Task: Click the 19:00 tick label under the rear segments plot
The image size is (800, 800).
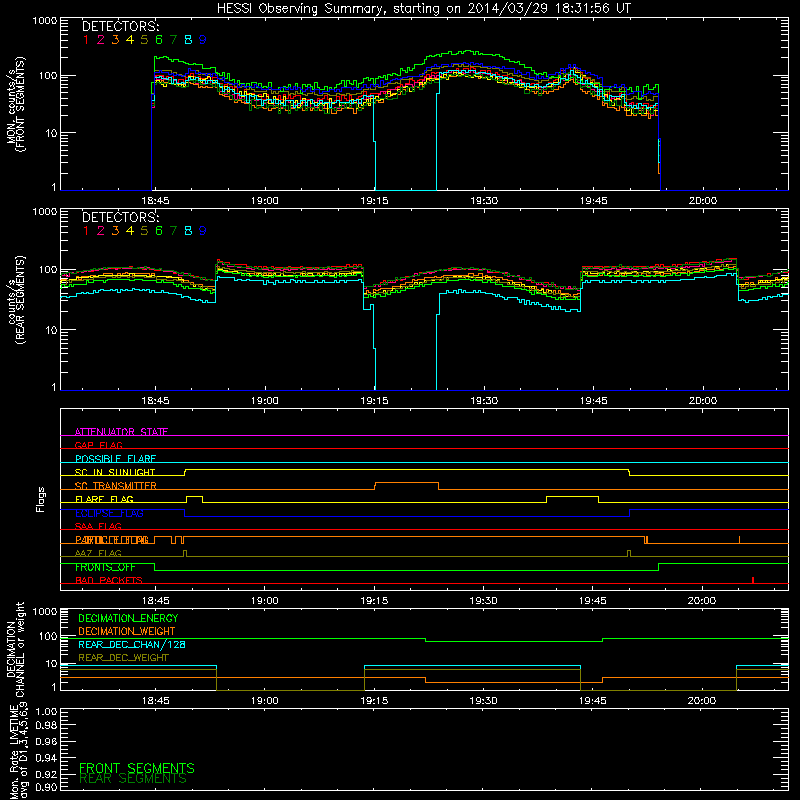Action: (x=265, y=401)
